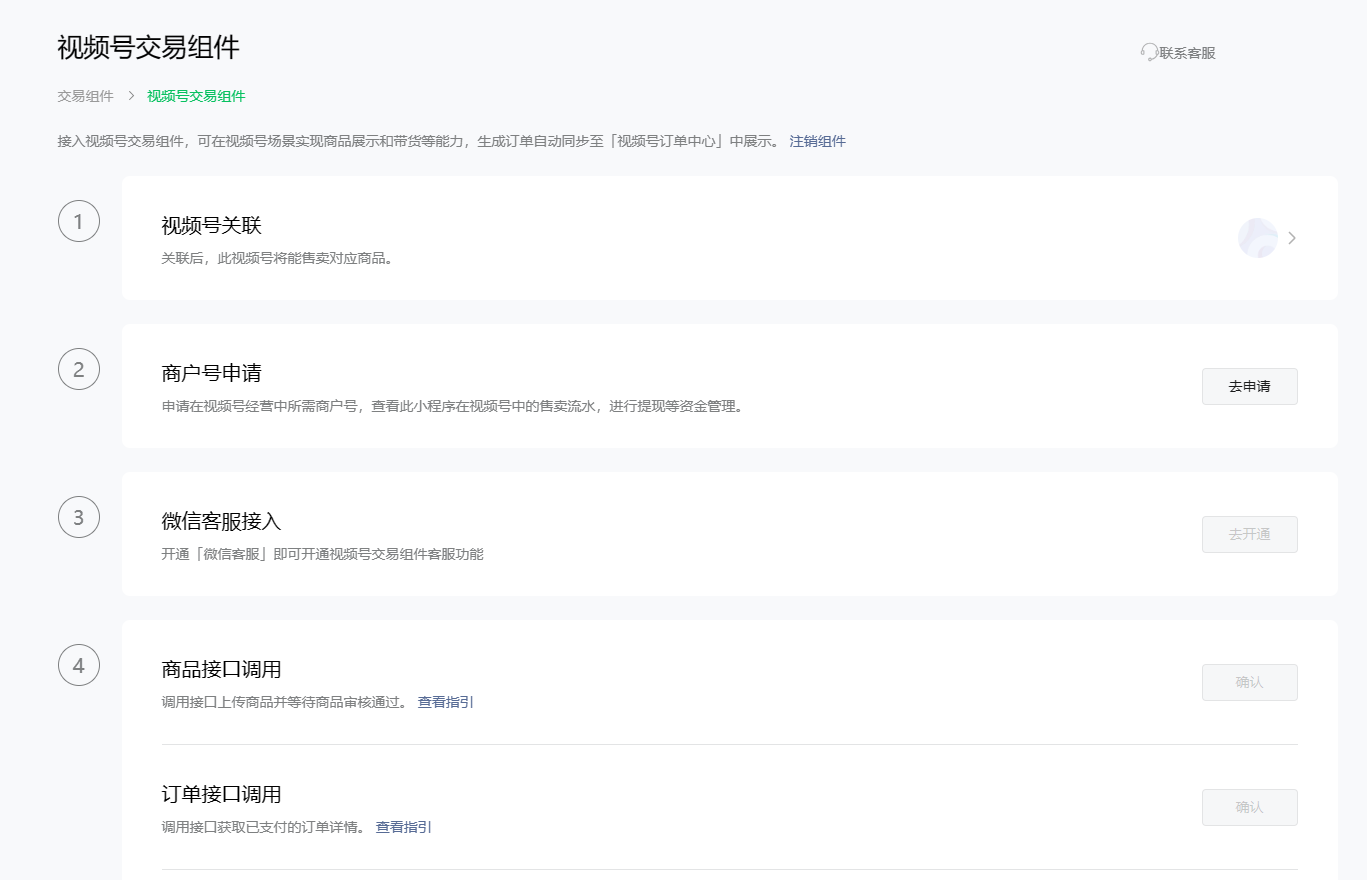Select the 商户号申请 heading
Viewport: 1367px width, 880px height.
(x=211, y=373)
